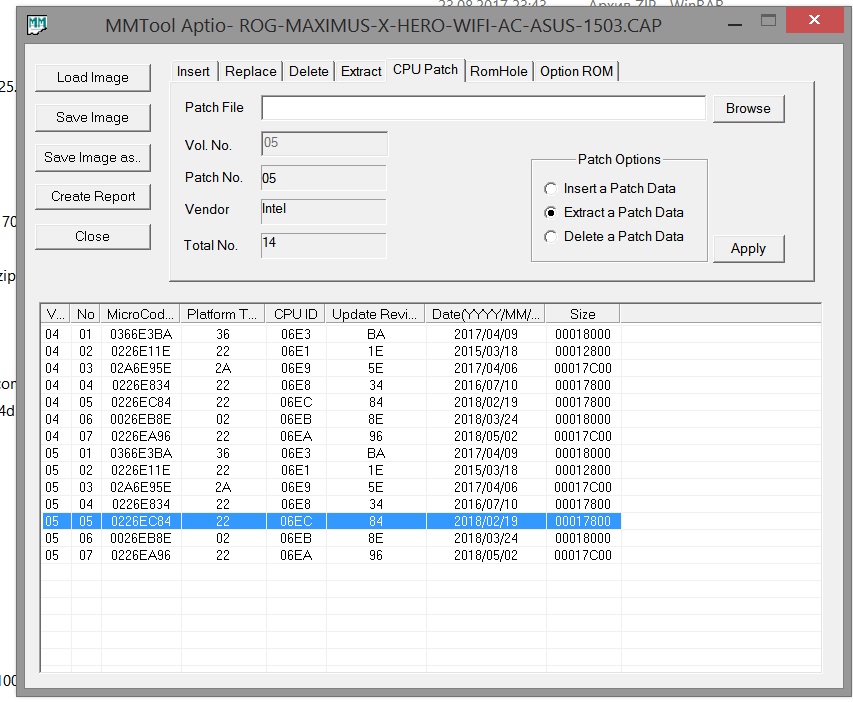Viewport: 853px width, 702px height.
Task: Minimize the MMTool window
Action: [x=735, y=24]
